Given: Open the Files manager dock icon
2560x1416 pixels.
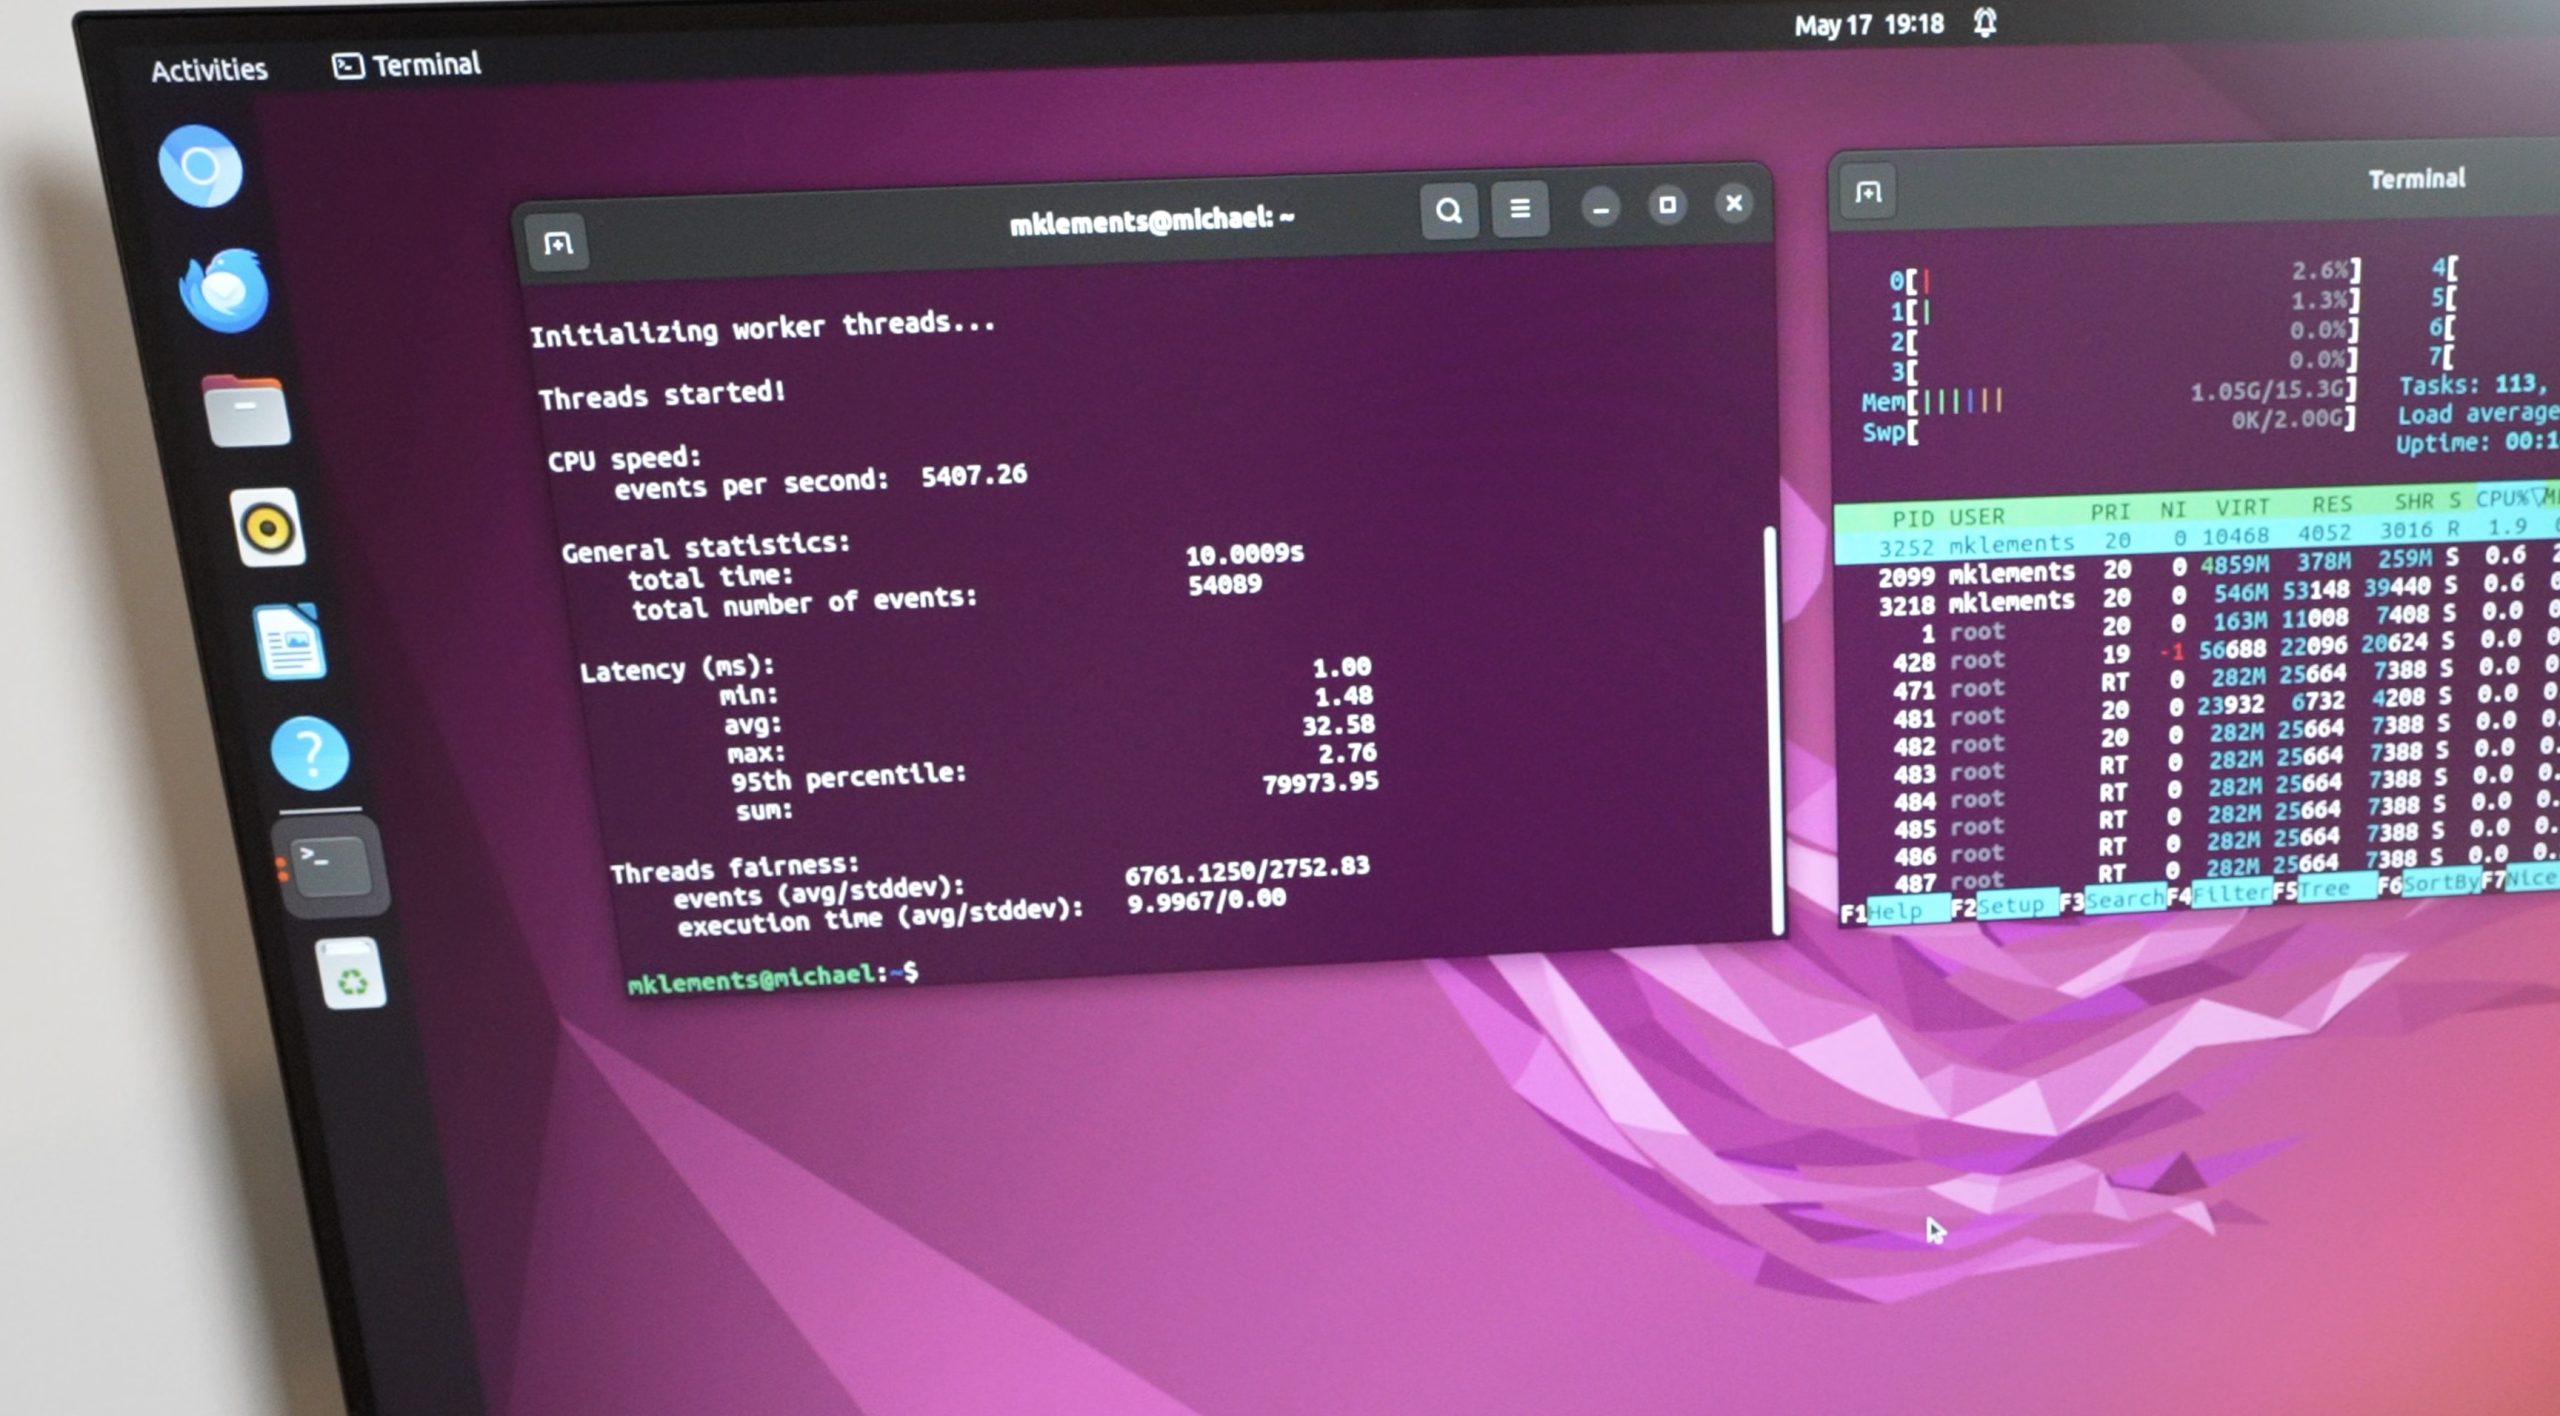Looking at the screenshot, I should [x=246, y=410].
